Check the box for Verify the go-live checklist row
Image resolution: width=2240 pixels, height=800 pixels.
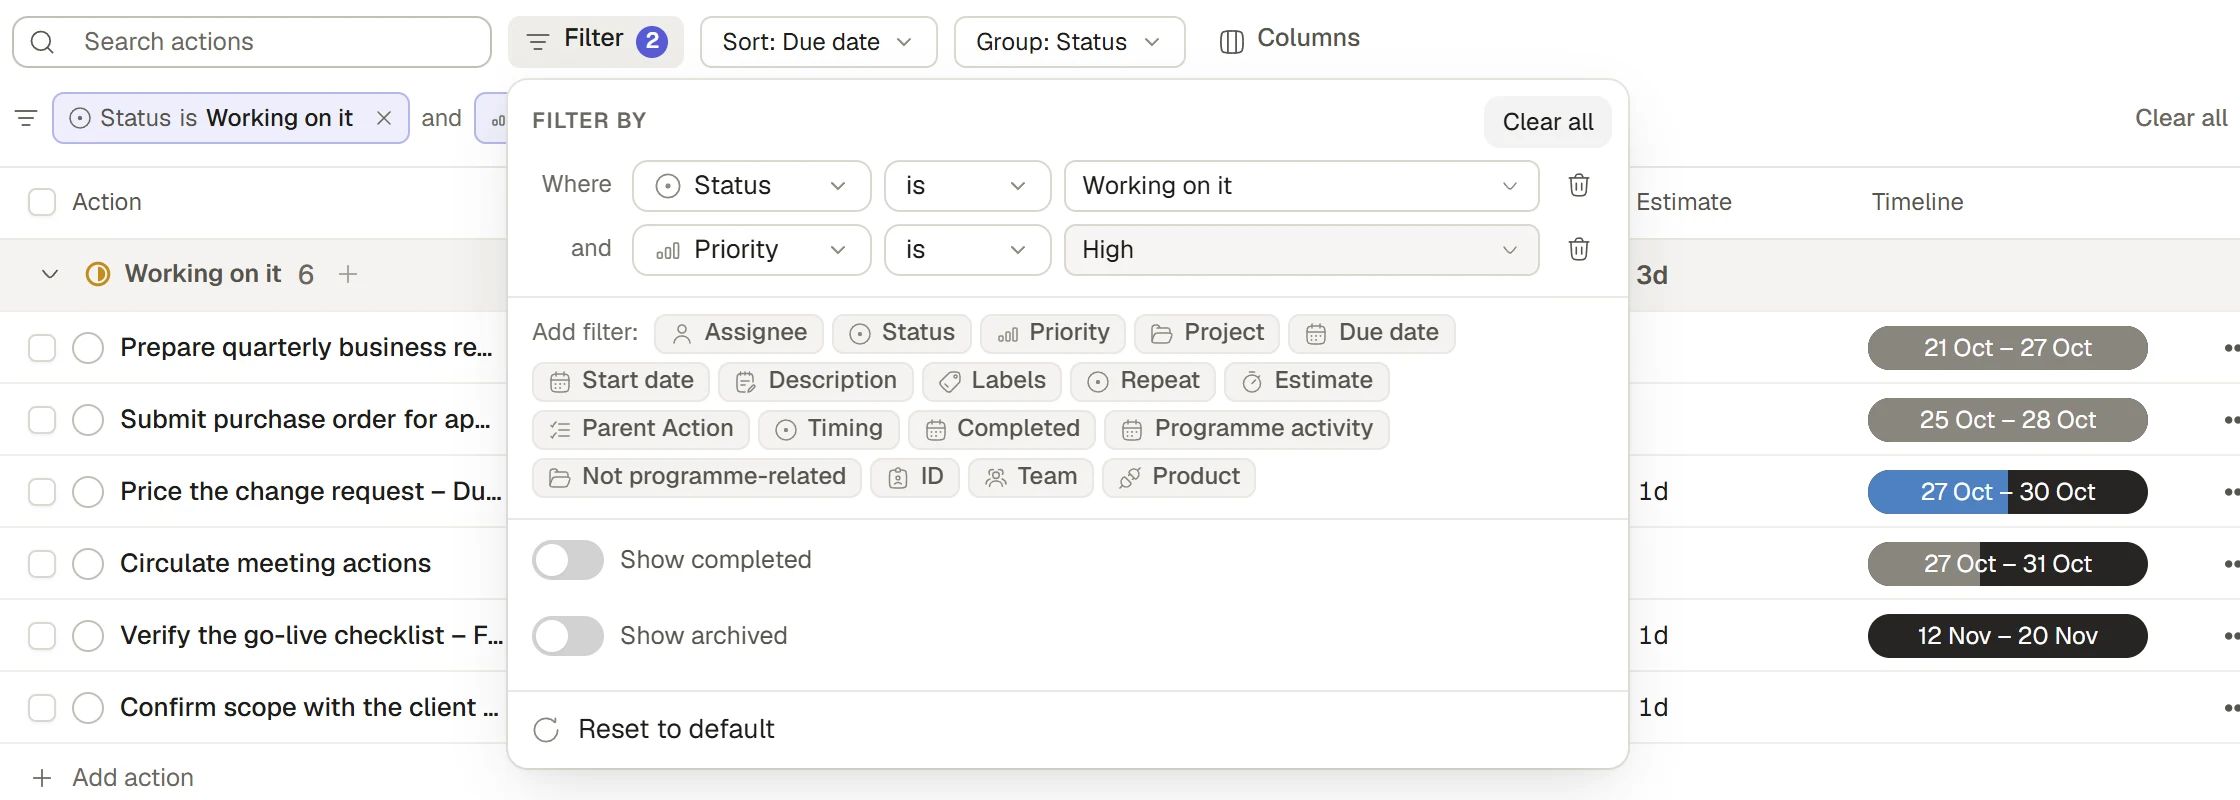pyautogui.click(x=42, y=636)
